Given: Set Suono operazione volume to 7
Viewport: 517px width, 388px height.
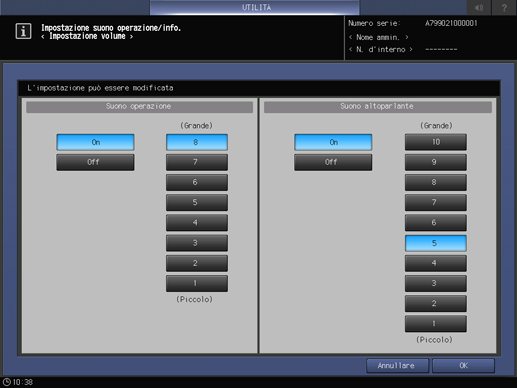Looking at the screenshot, I should coord(197,162).
